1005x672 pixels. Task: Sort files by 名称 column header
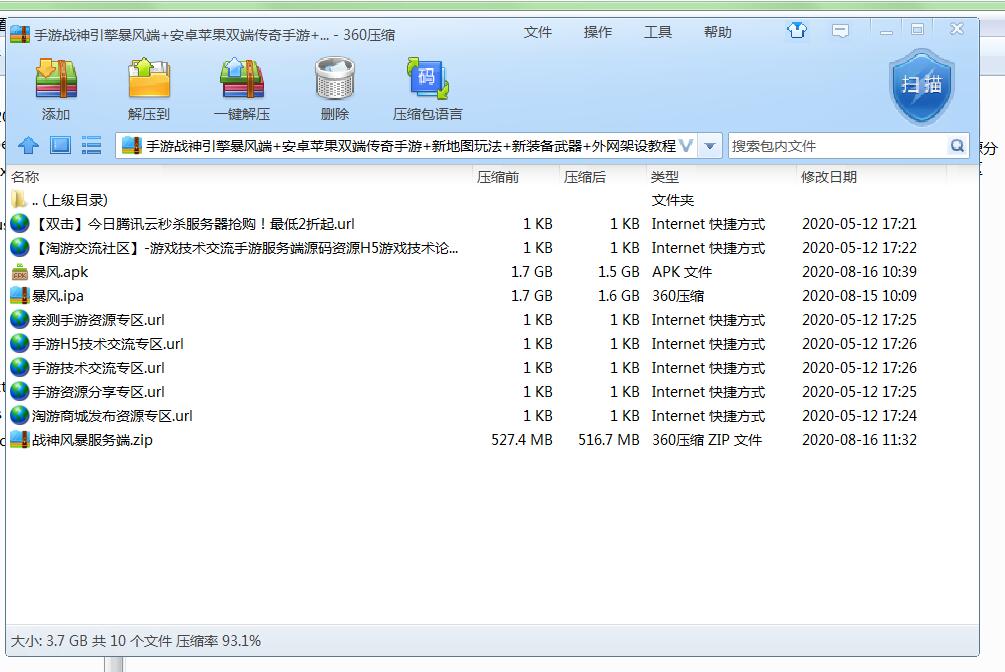(x=26, y=177)
